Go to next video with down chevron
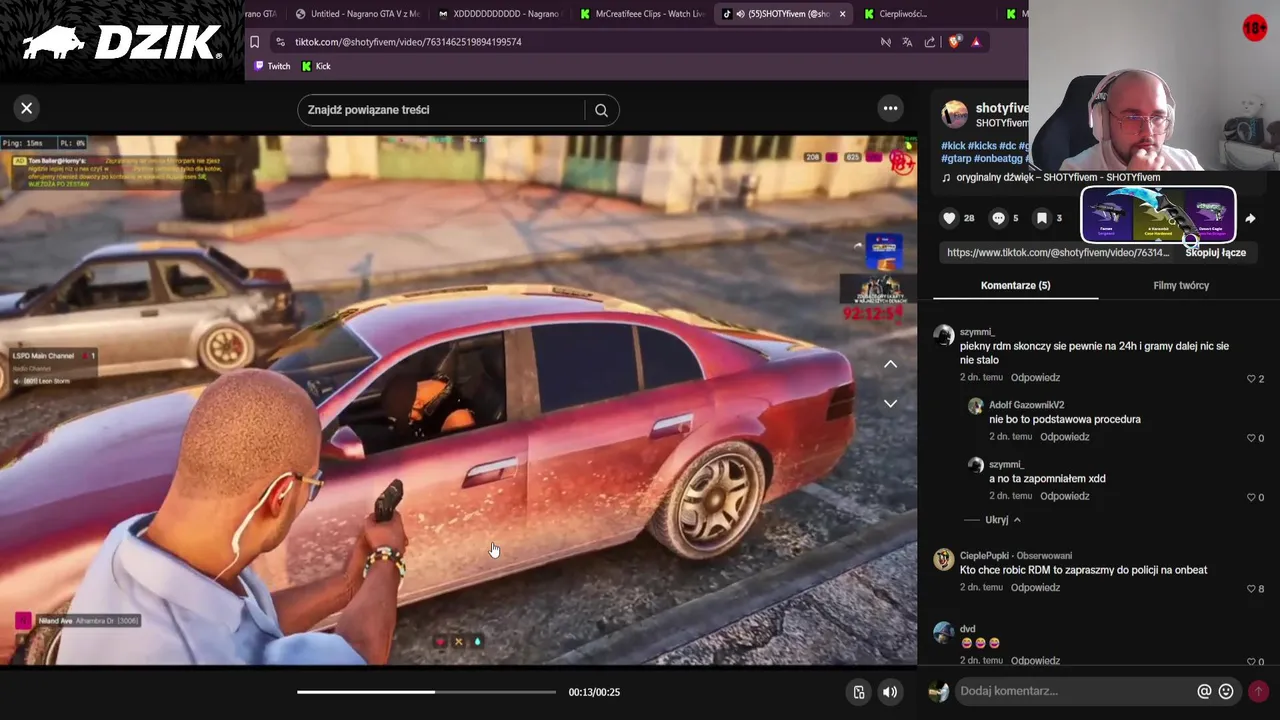This screenshot has width=1280, height=720. tap(890, 403)
